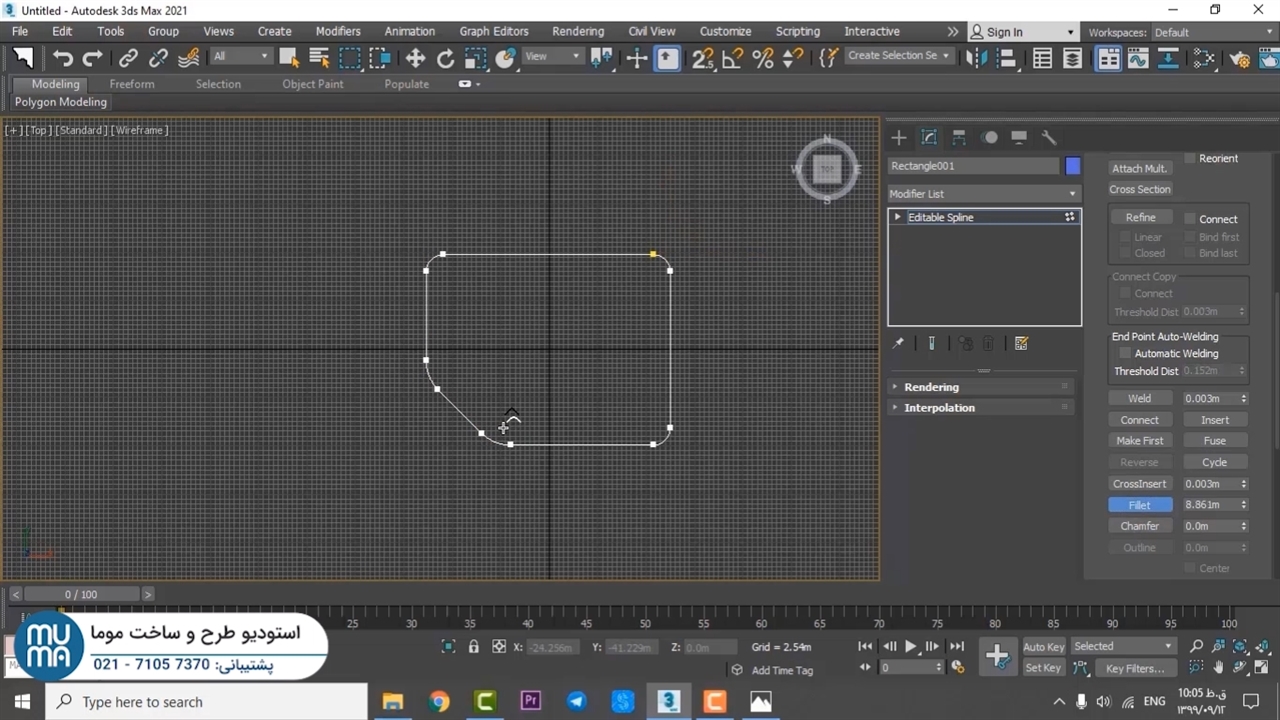Select the Select and Move tool

coord(415,58)
